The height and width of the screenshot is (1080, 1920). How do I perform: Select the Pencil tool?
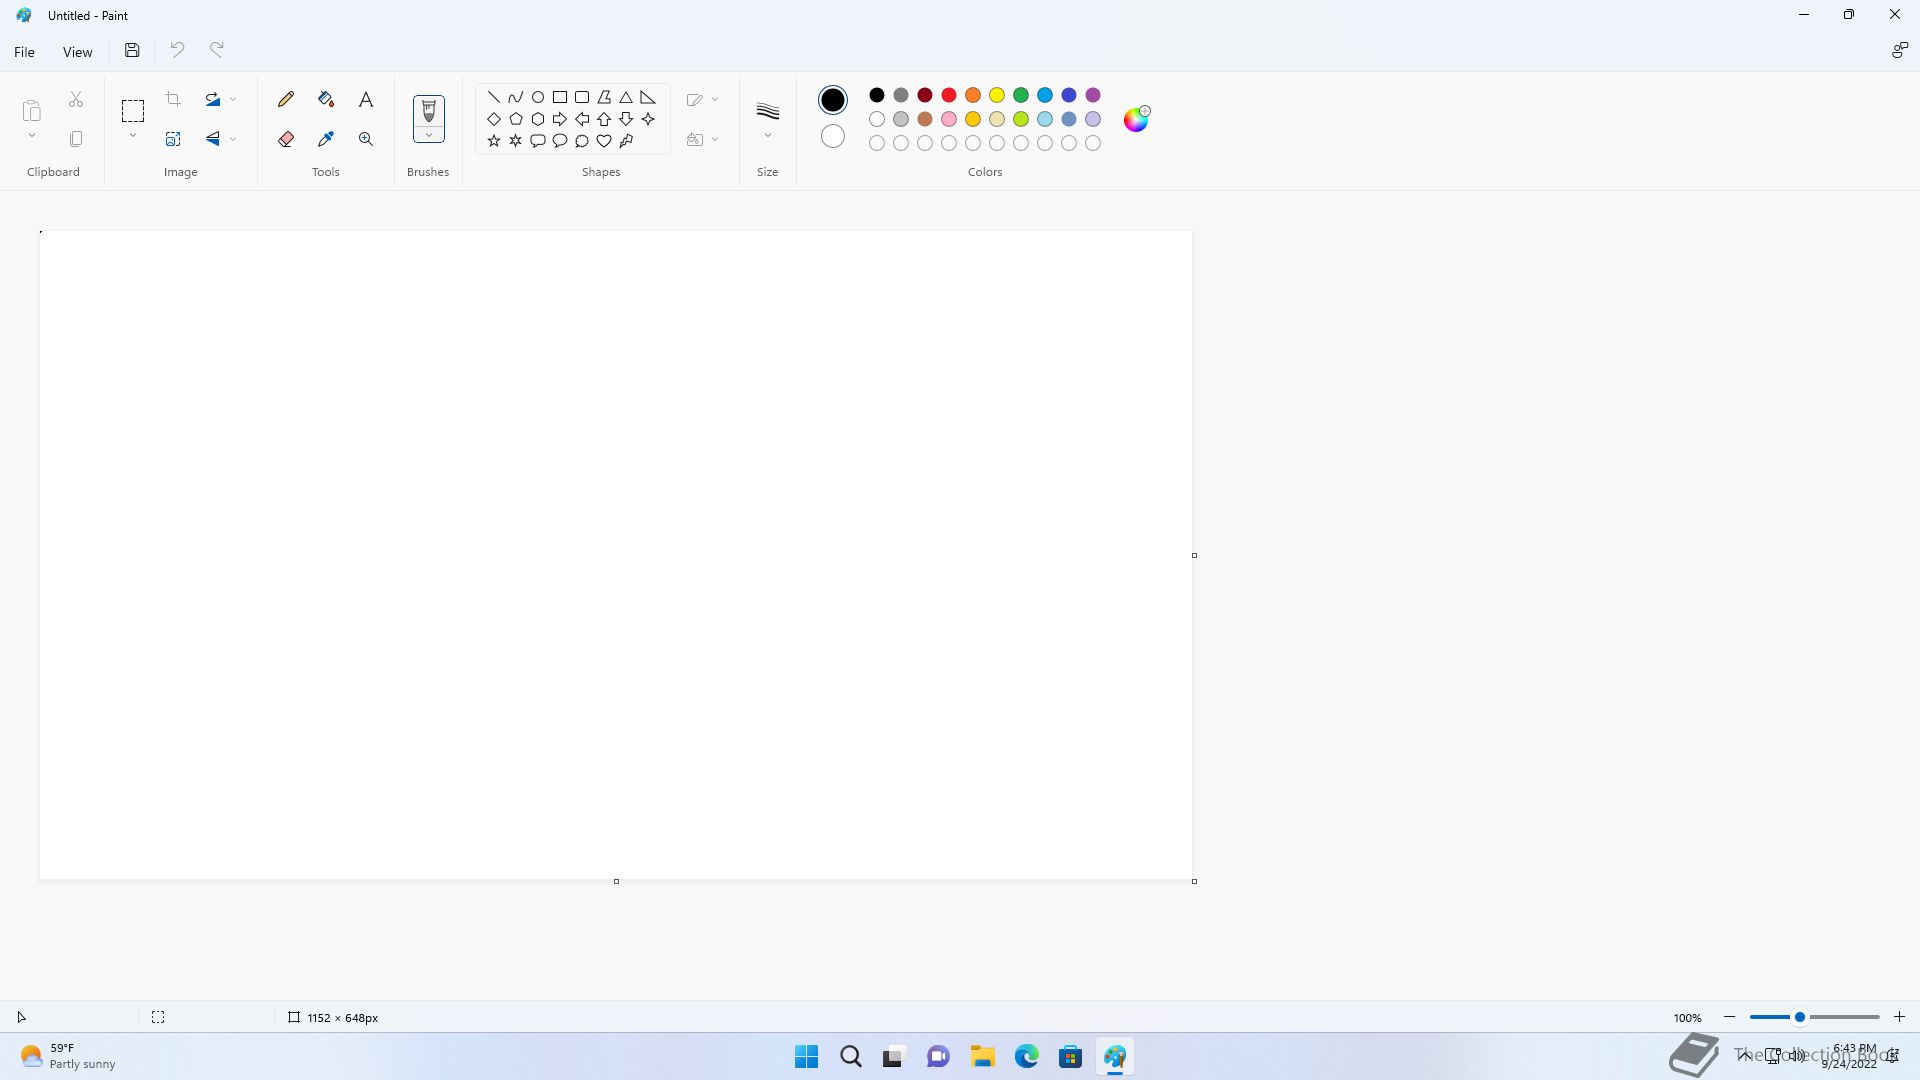[286, 99]
